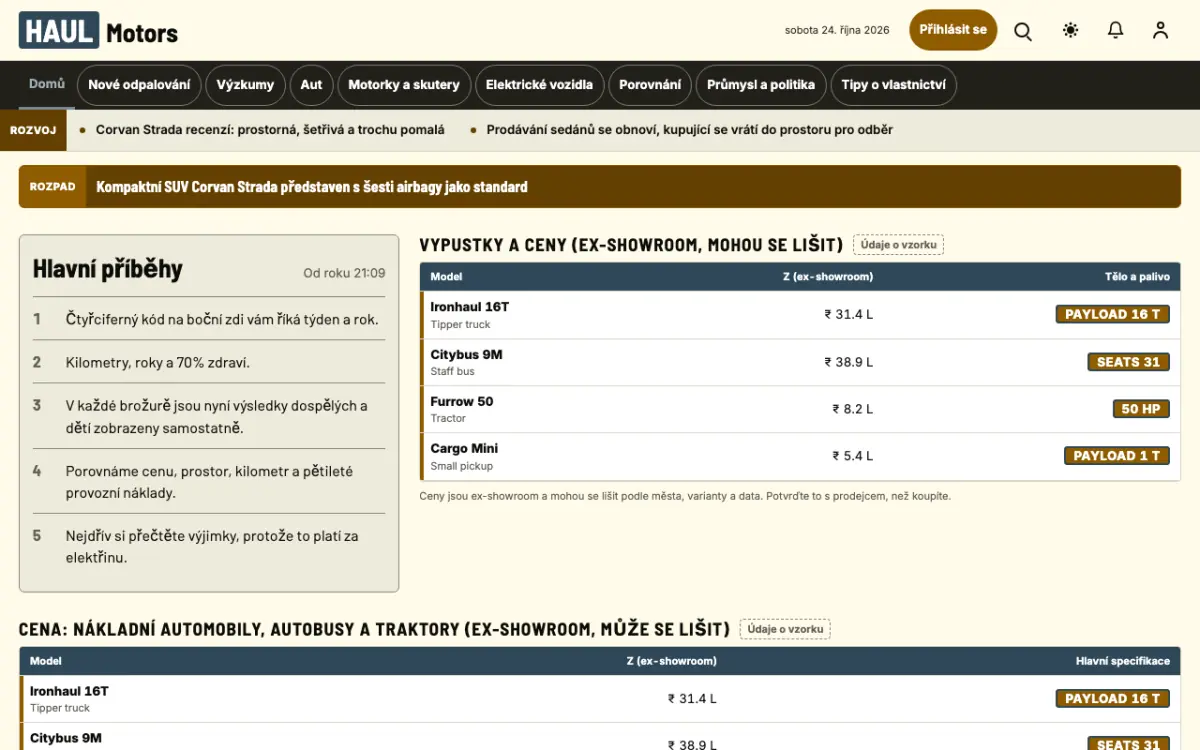Click PAYLOAD 16 T badge in the Vypustky table

(1113, 314)
